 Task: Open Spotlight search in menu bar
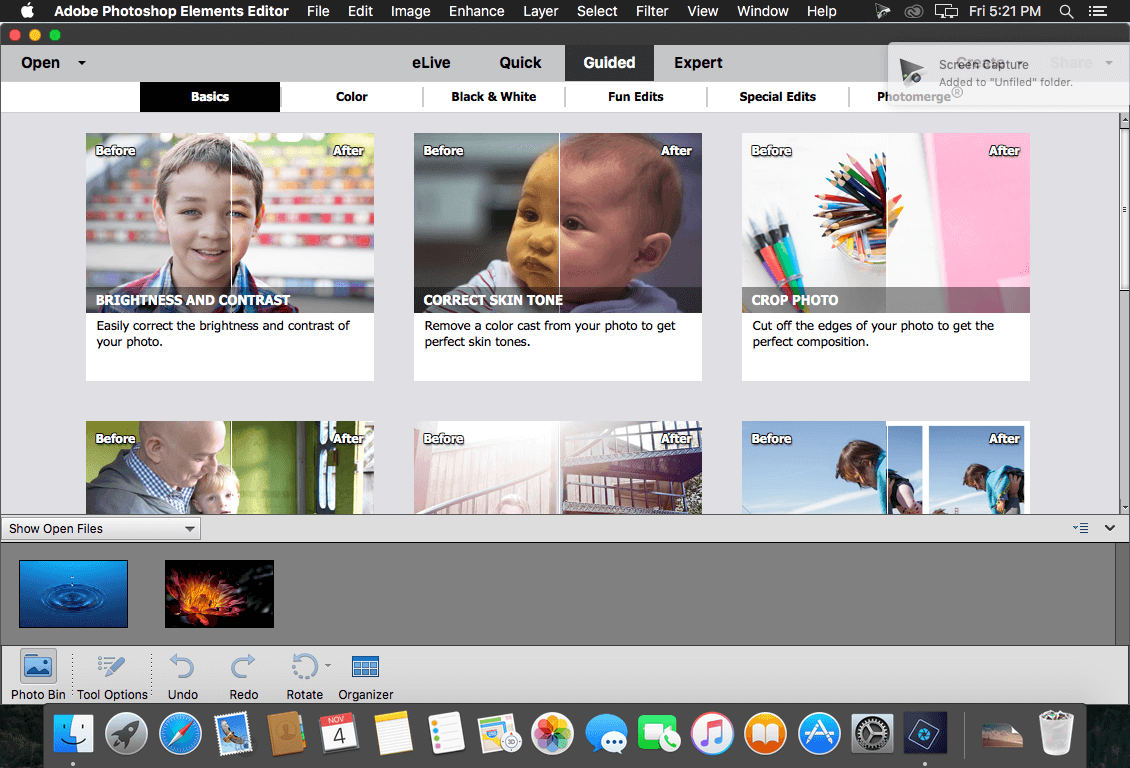(1066, 12)
